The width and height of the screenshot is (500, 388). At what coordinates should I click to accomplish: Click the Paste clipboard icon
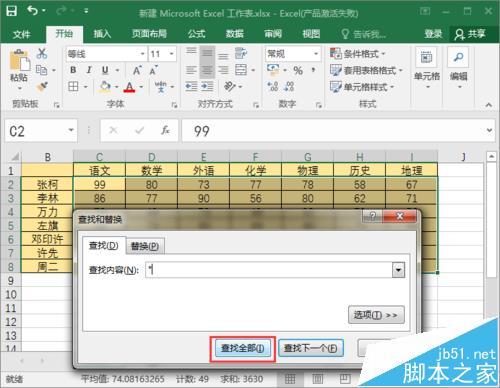pos(20,61)
